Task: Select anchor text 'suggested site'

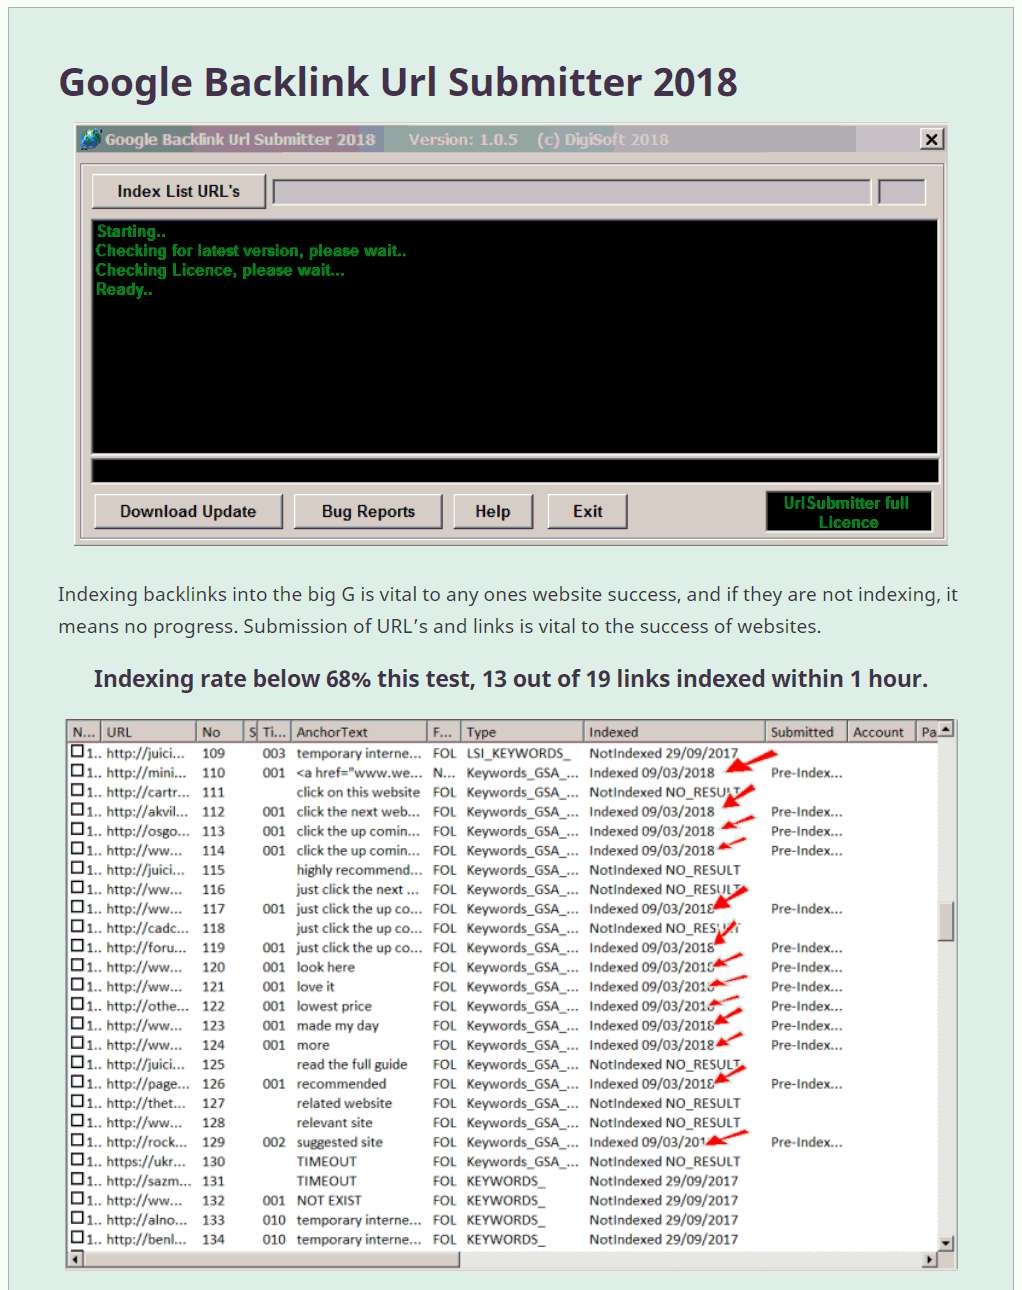Action: click(340, 1142)
